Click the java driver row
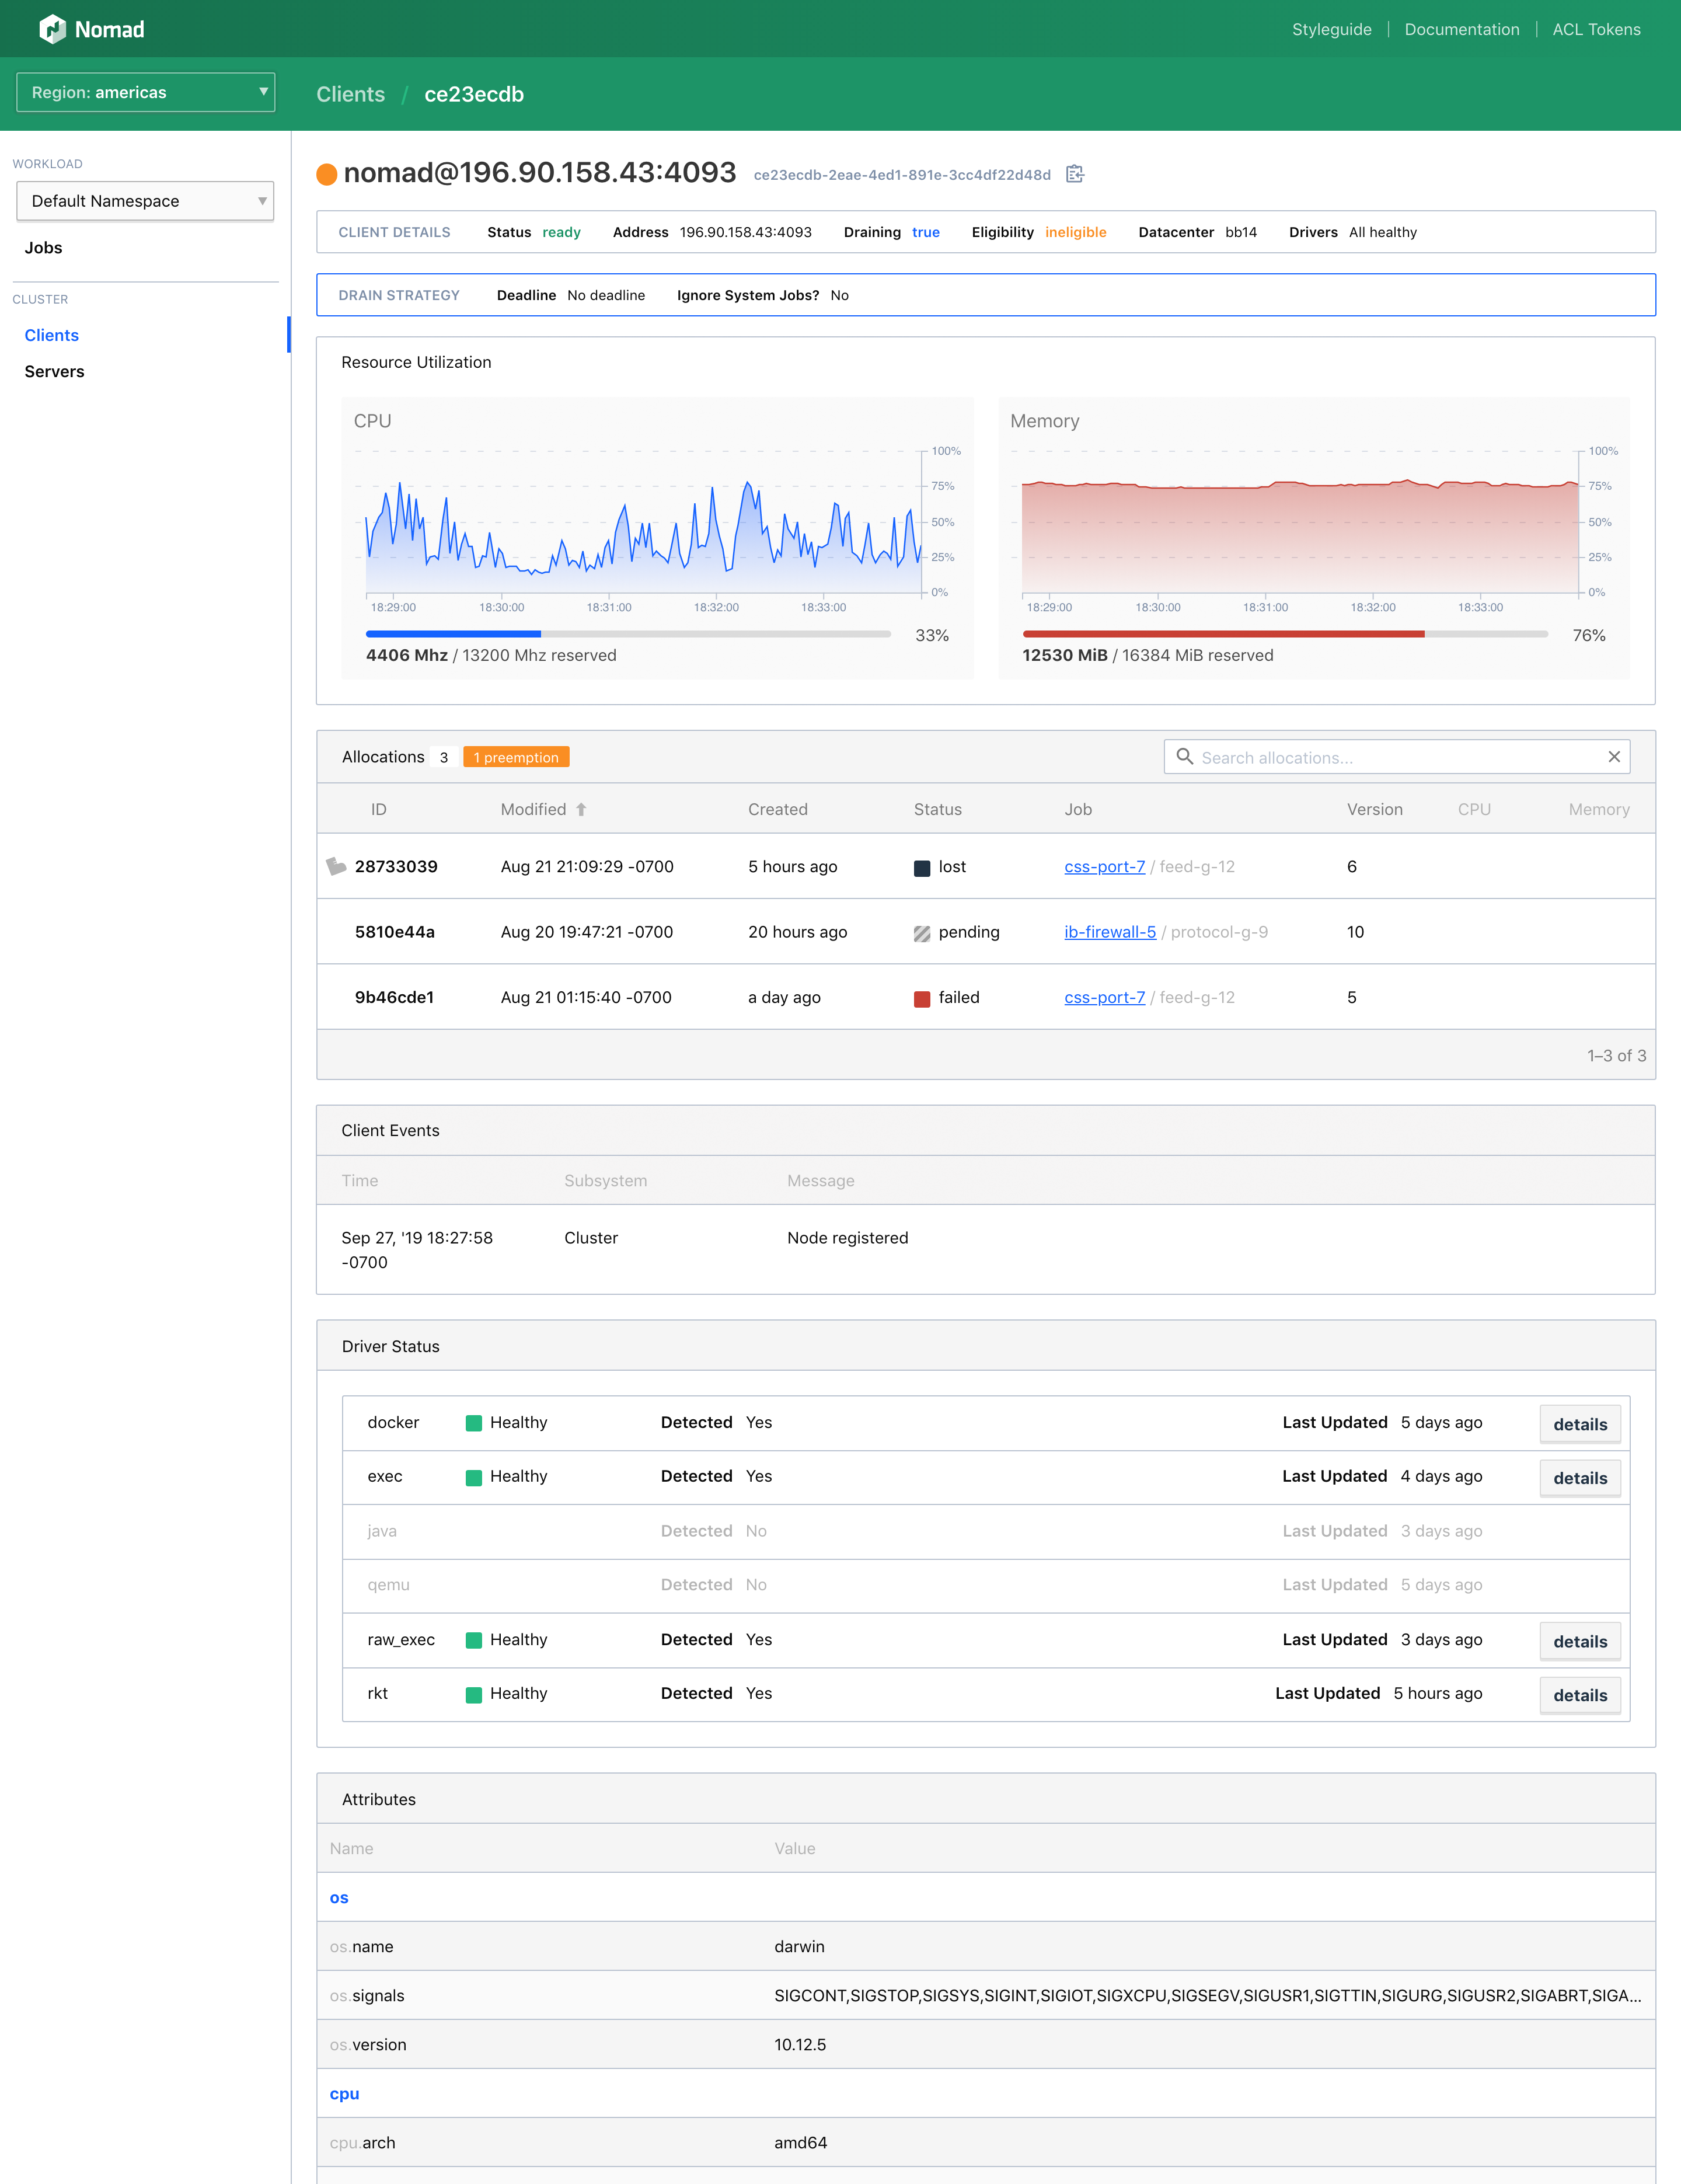 985,1531
